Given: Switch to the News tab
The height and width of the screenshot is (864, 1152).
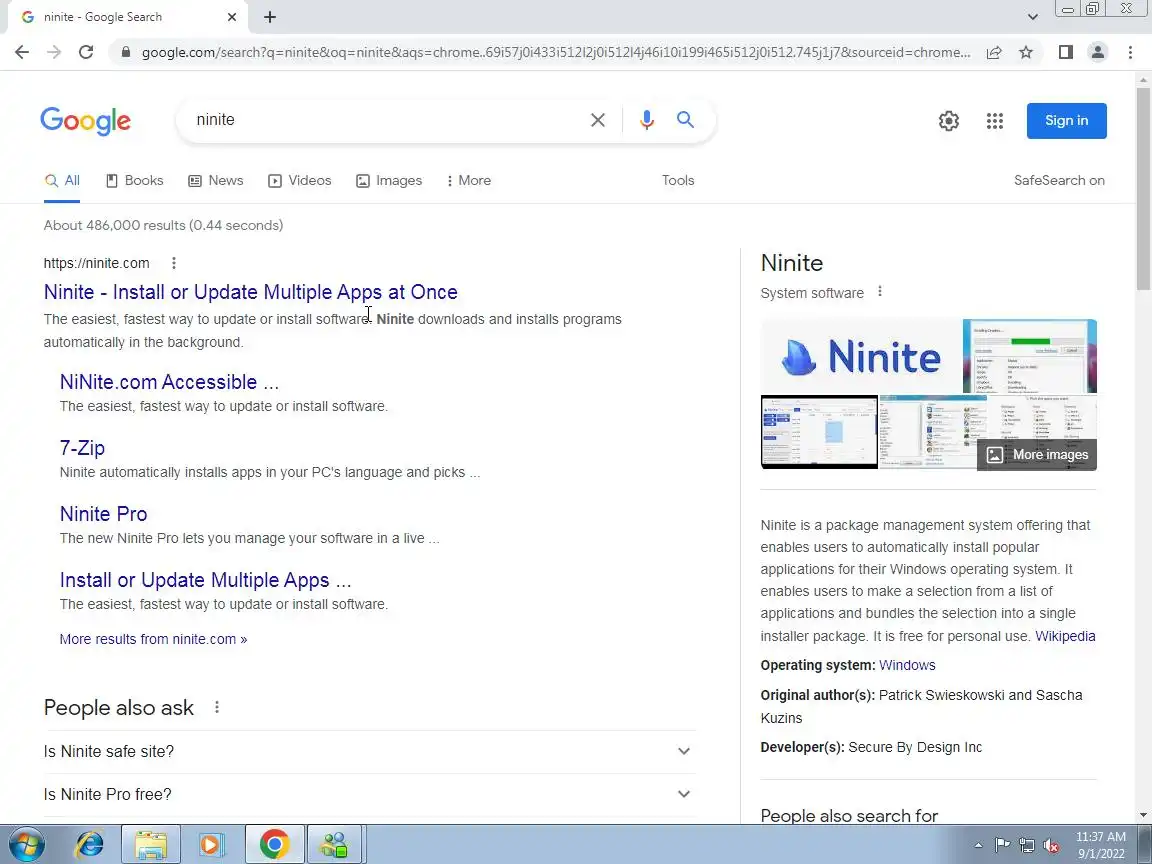Looking at the screenshot, I should [x=216, y=181].
